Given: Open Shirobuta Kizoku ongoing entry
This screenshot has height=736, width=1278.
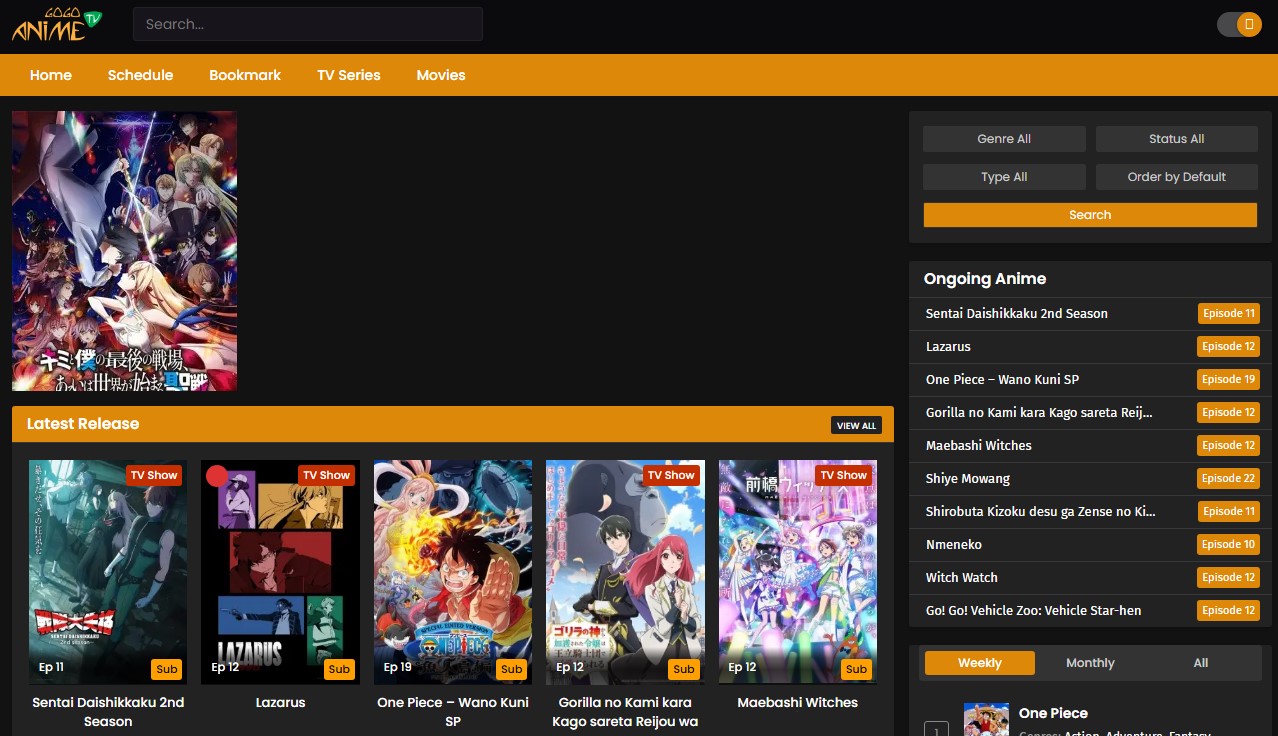Looking at the screenshot, I should coord(1041,511).
